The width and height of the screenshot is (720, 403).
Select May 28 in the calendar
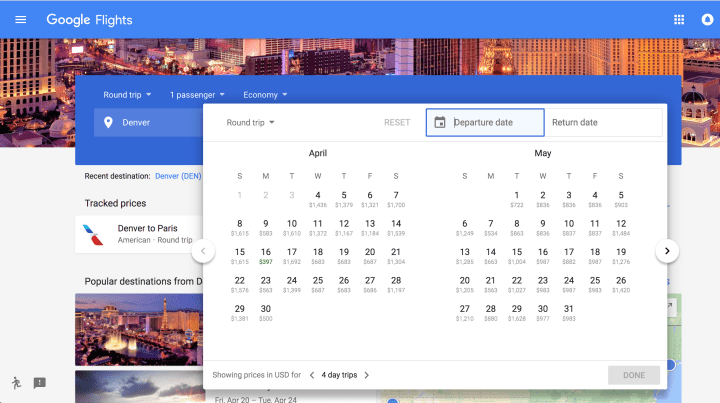[491, 313]
